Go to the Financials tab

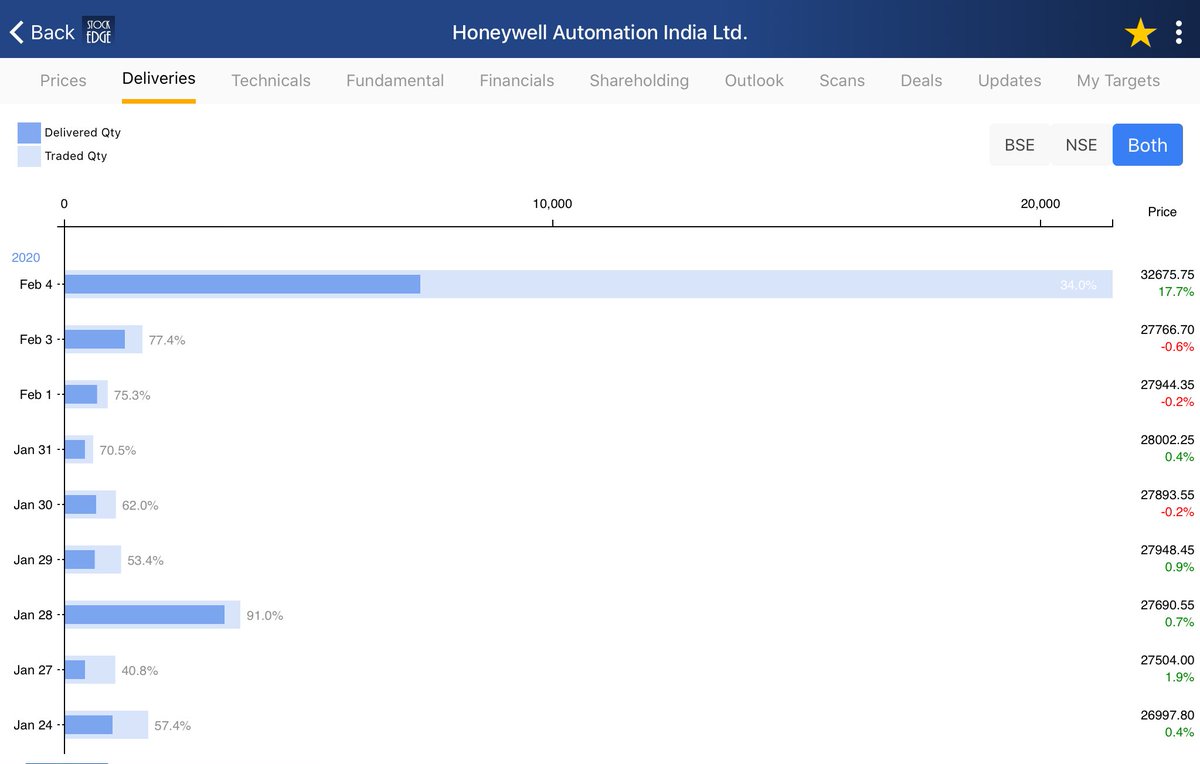point(517,80)
